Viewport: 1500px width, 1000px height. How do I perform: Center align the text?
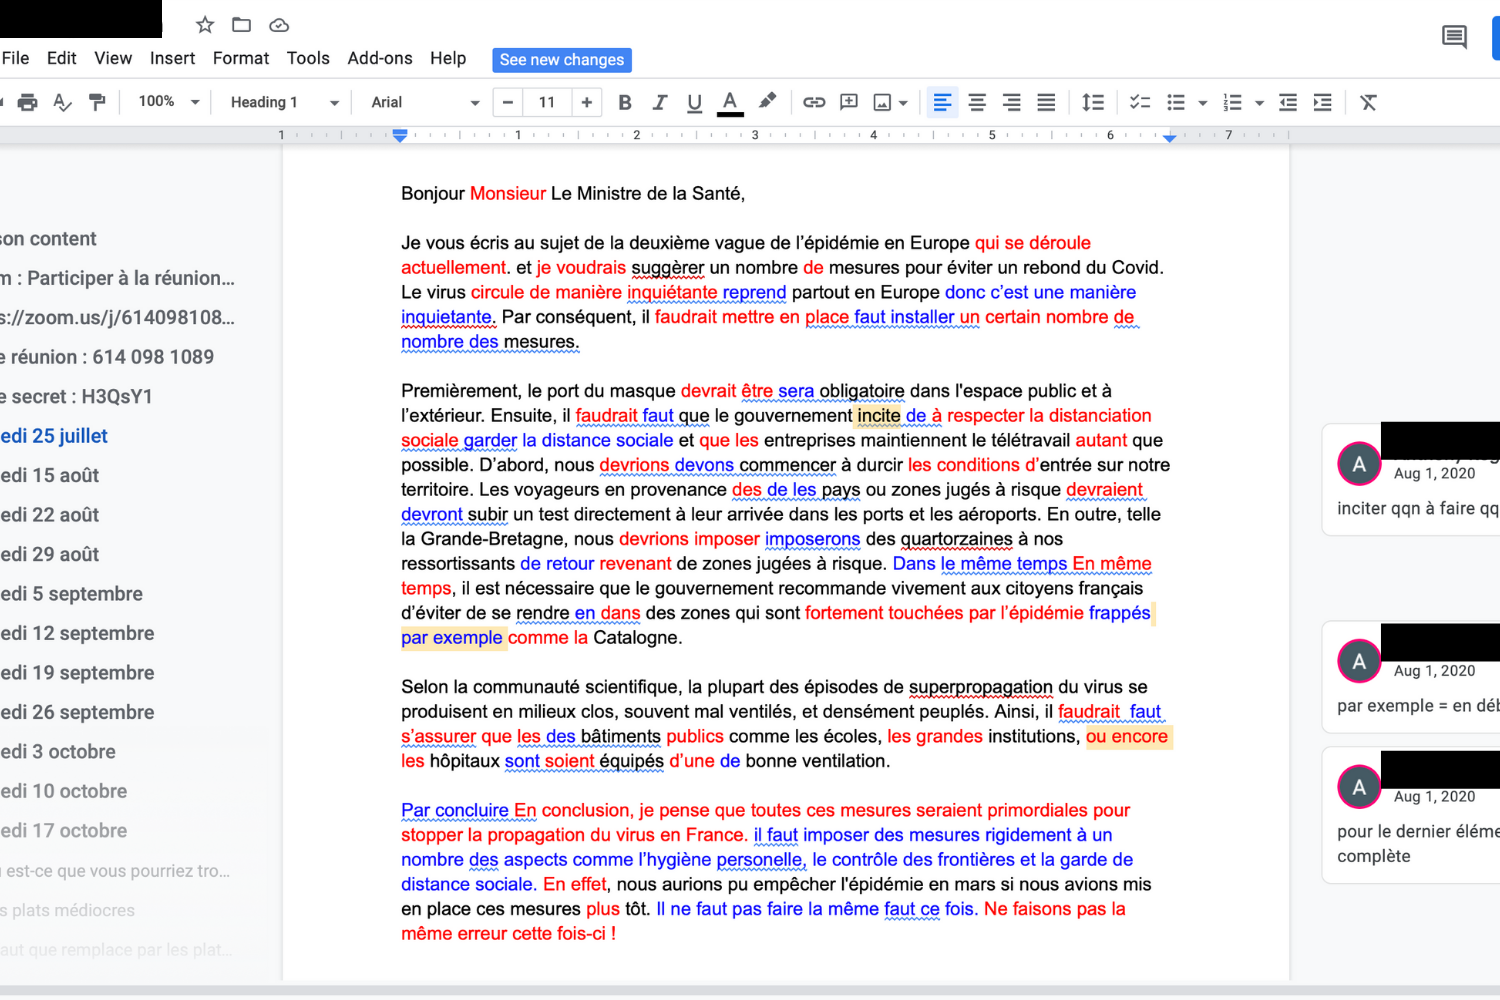point(977,102)
